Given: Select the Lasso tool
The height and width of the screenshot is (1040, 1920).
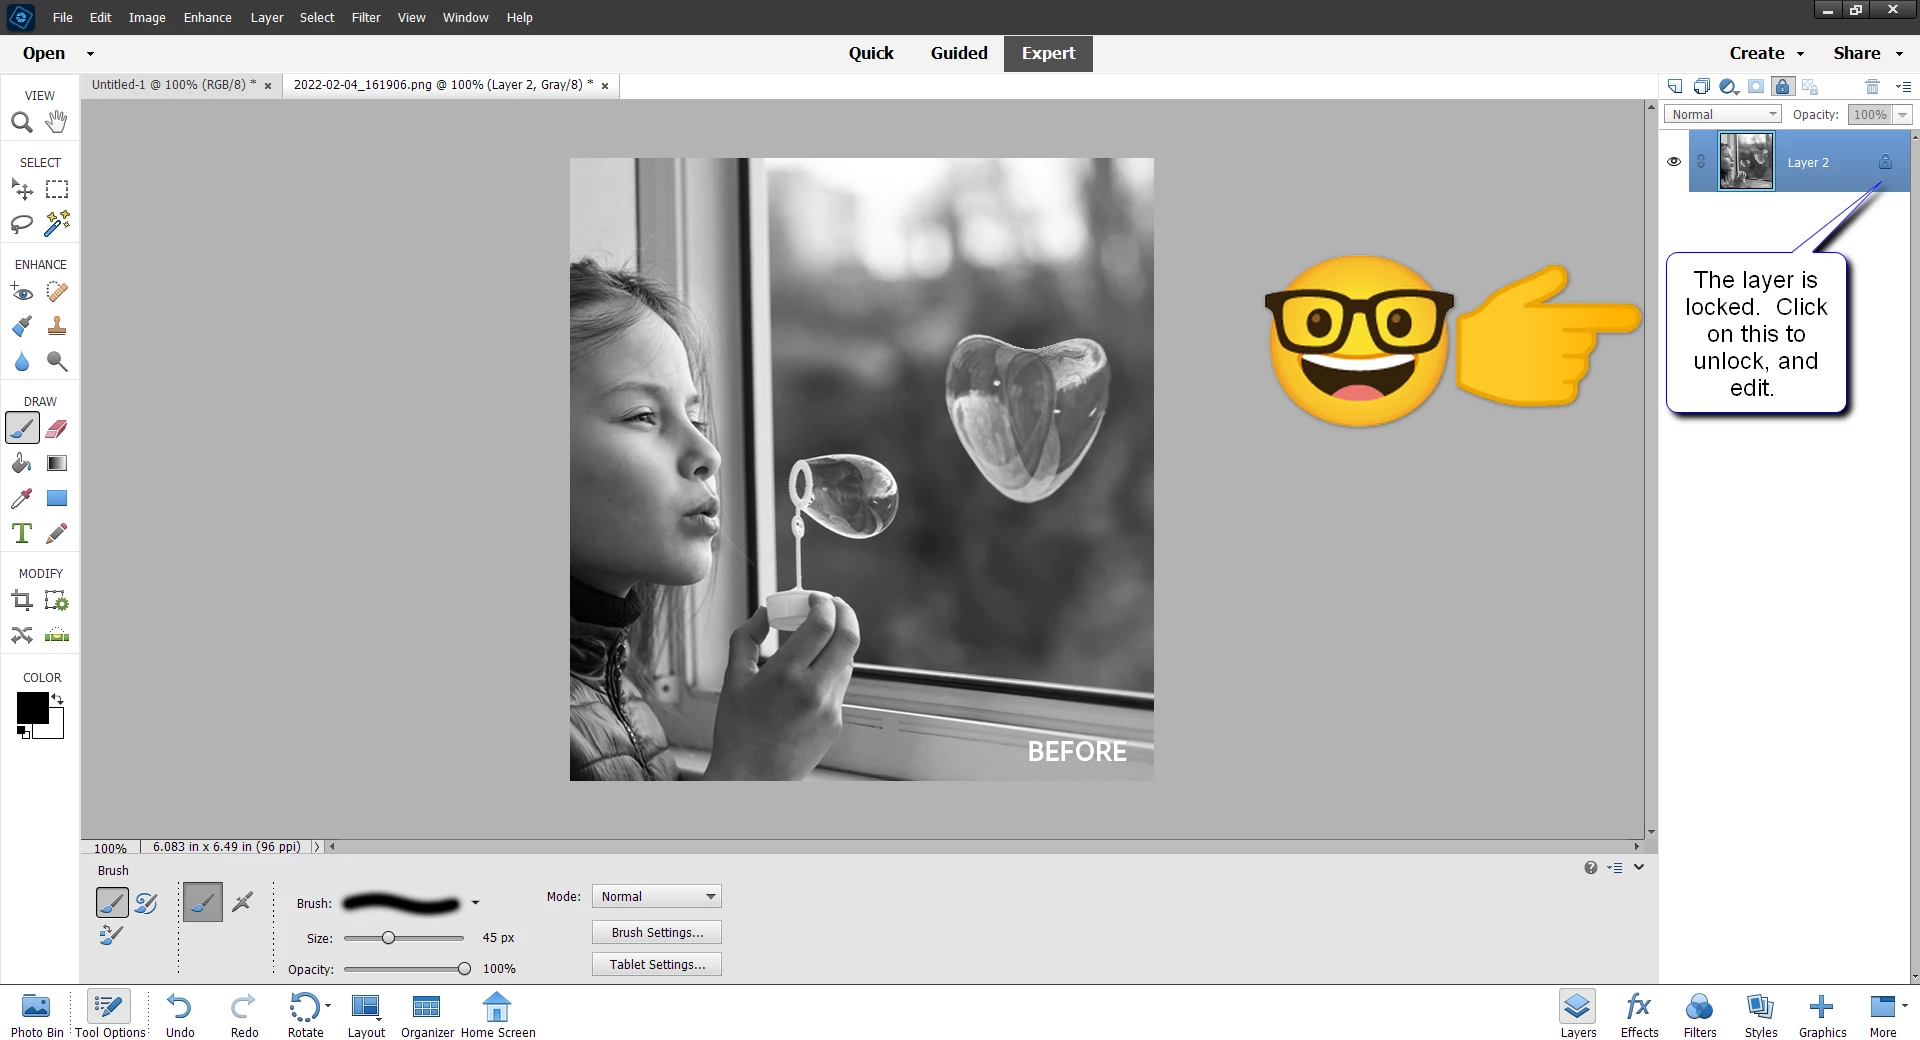Looking at the screenshot, I should [x=22, y=224].
